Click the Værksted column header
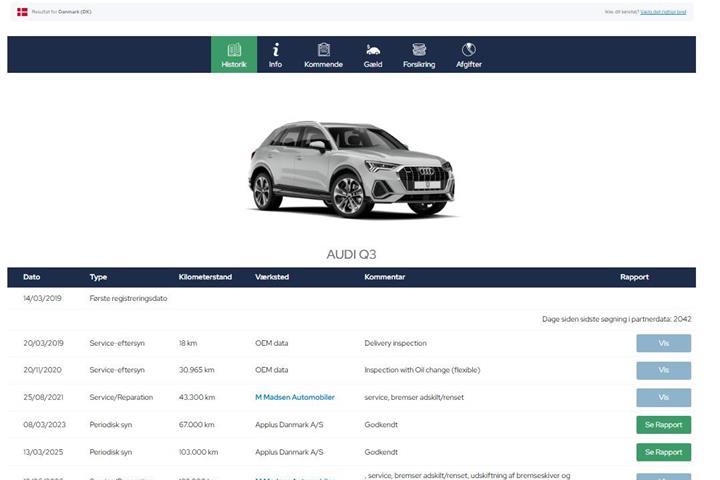 pos(272,277)
